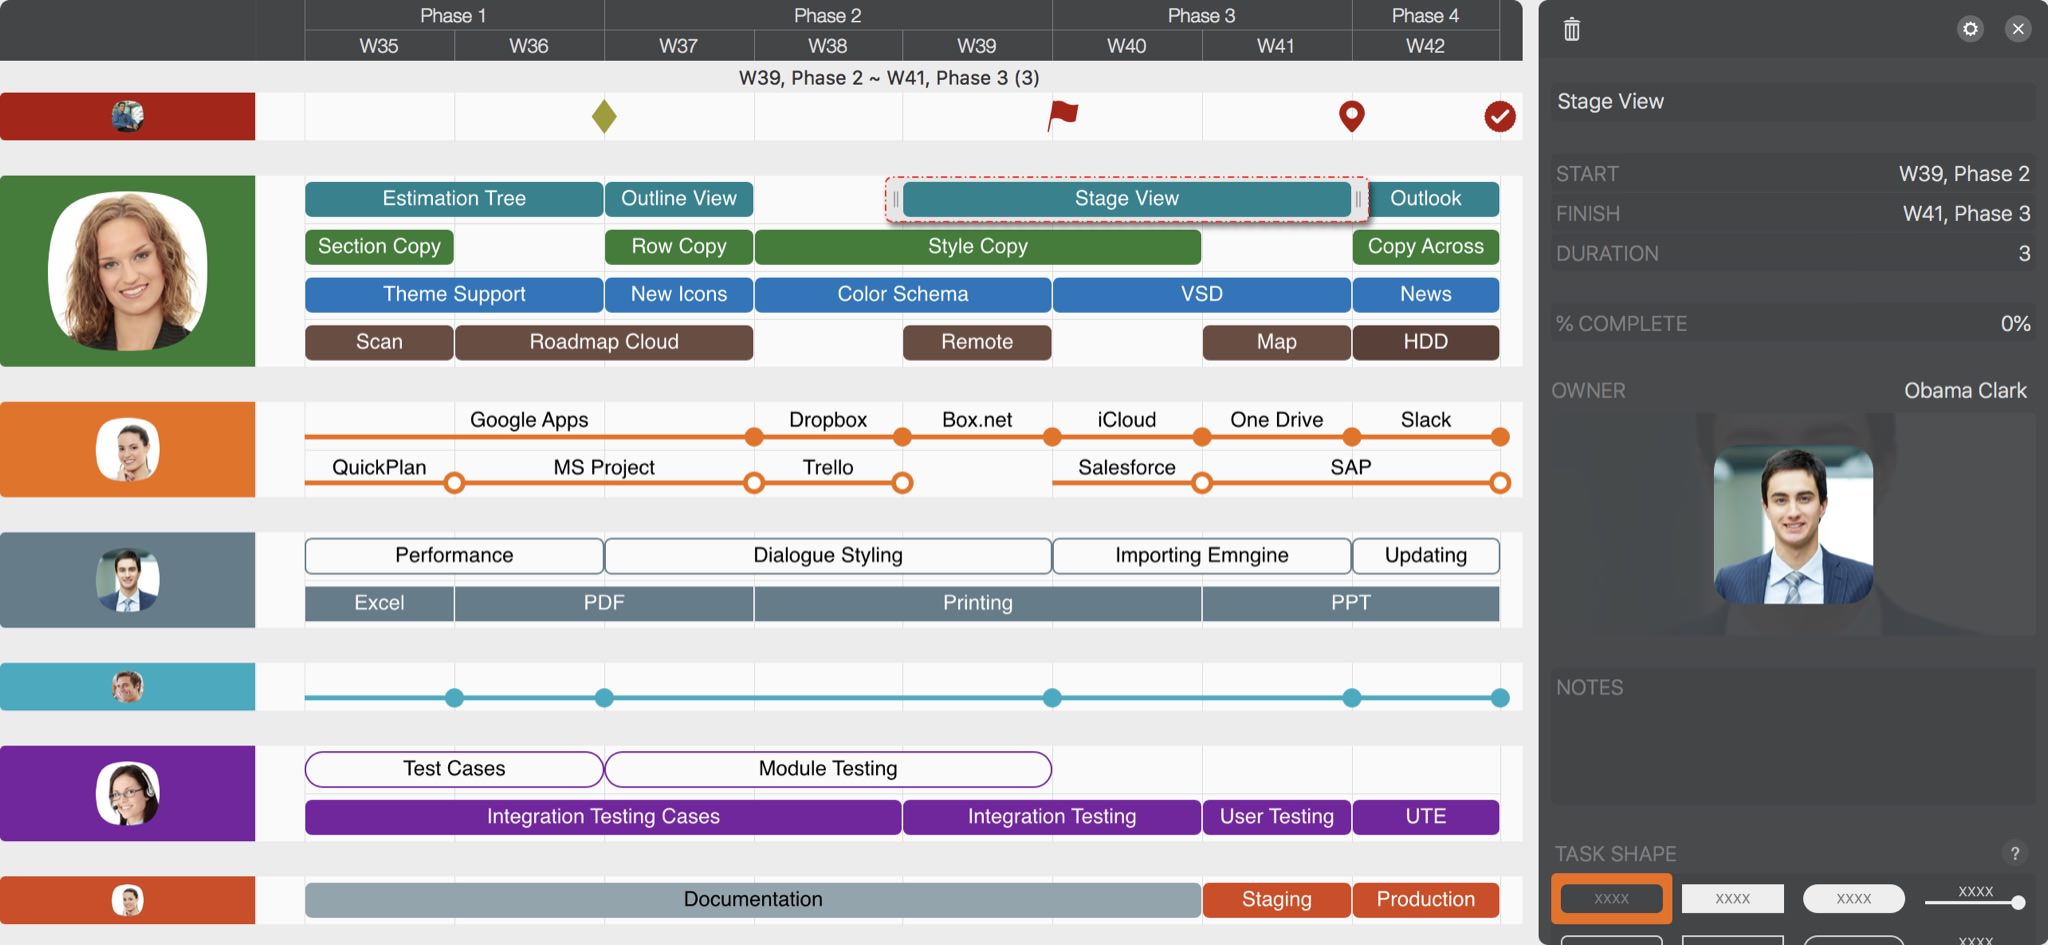Choose the plain rectangle task shape

(1732, 898)
